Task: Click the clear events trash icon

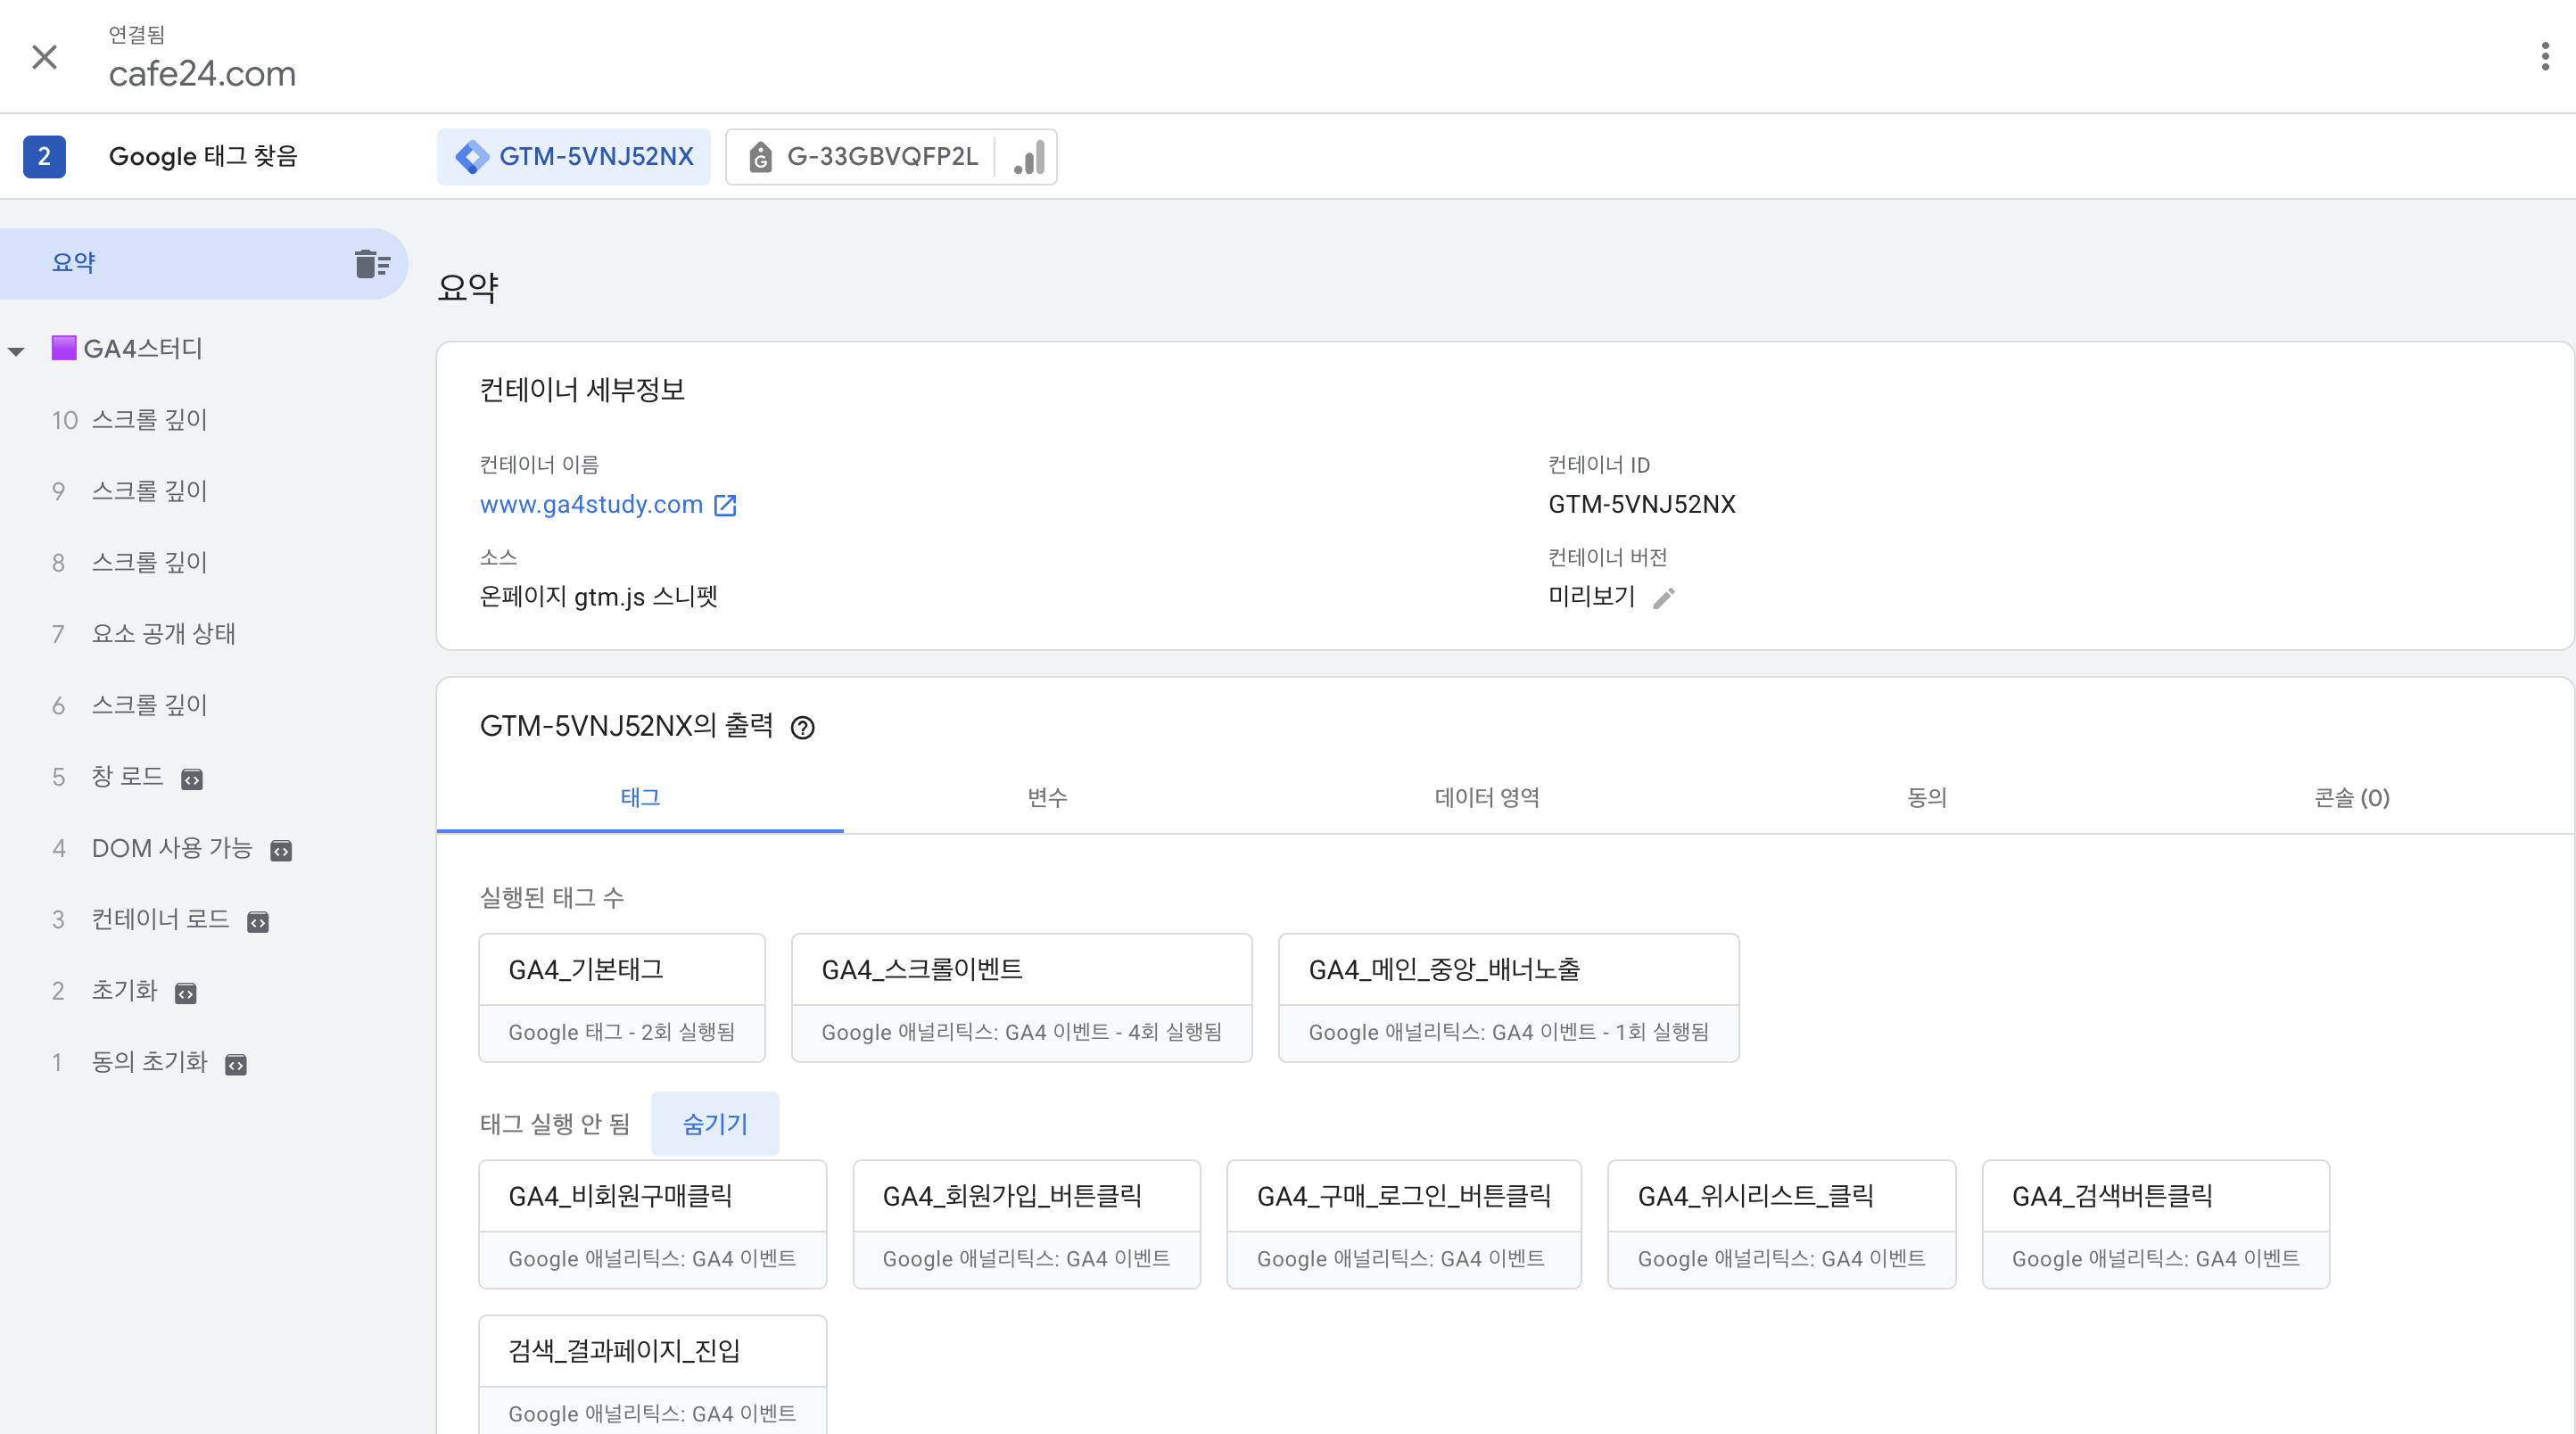Action: (x=372, y=264)
